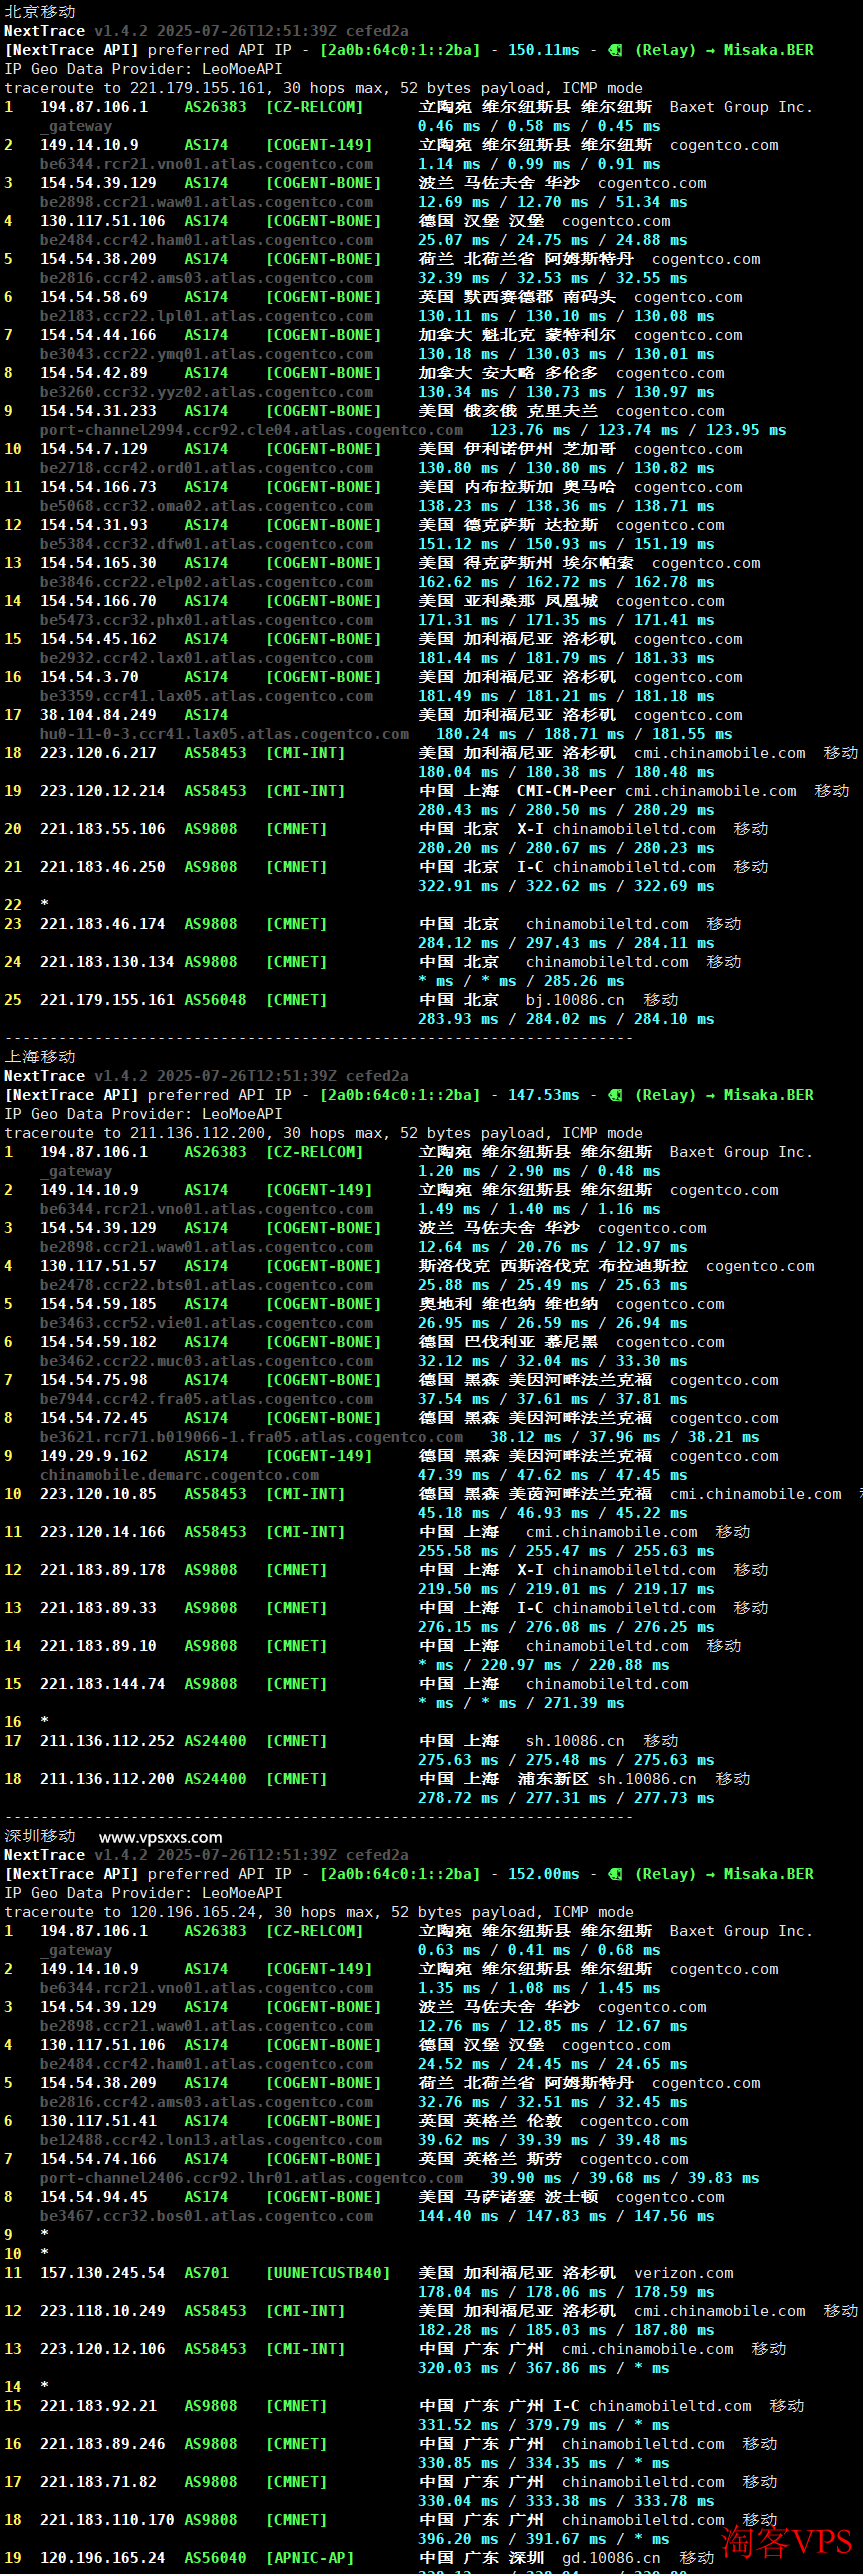863x2574 pixels.
Task: Click the bj.10086.cn domain
Action: click(575, 1000)
